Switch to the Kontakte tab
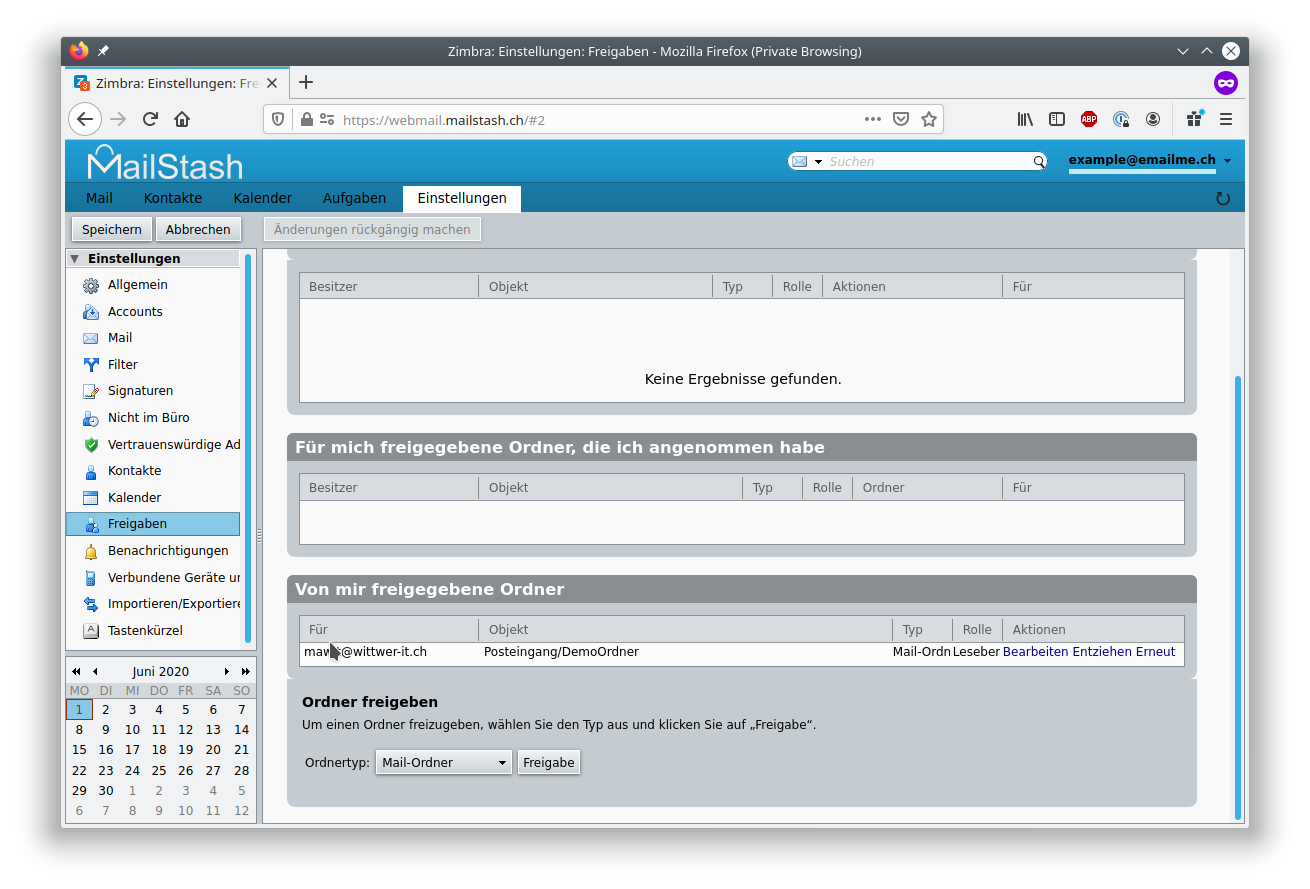 [173, 198]
